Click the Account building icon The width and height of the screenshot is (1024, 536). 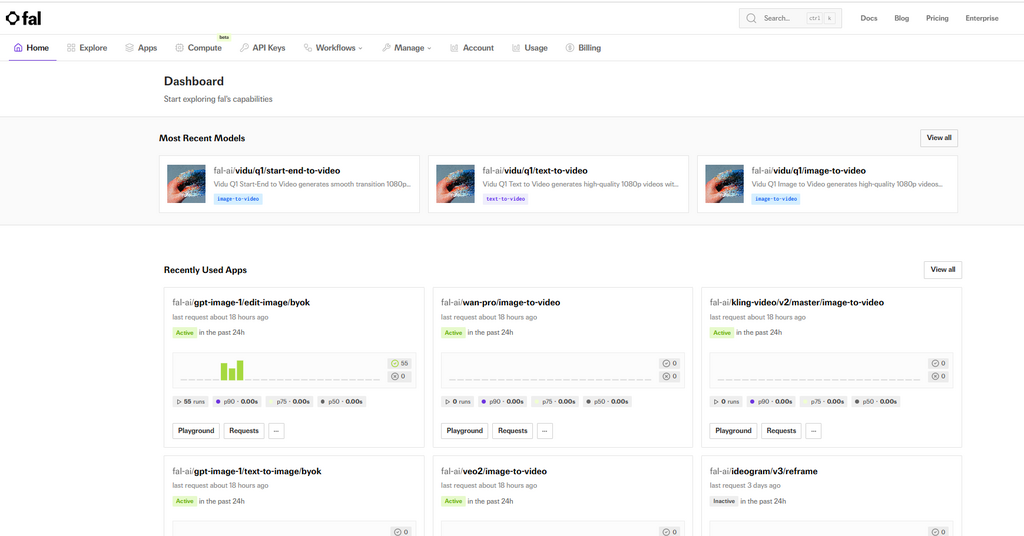point(454,48)
